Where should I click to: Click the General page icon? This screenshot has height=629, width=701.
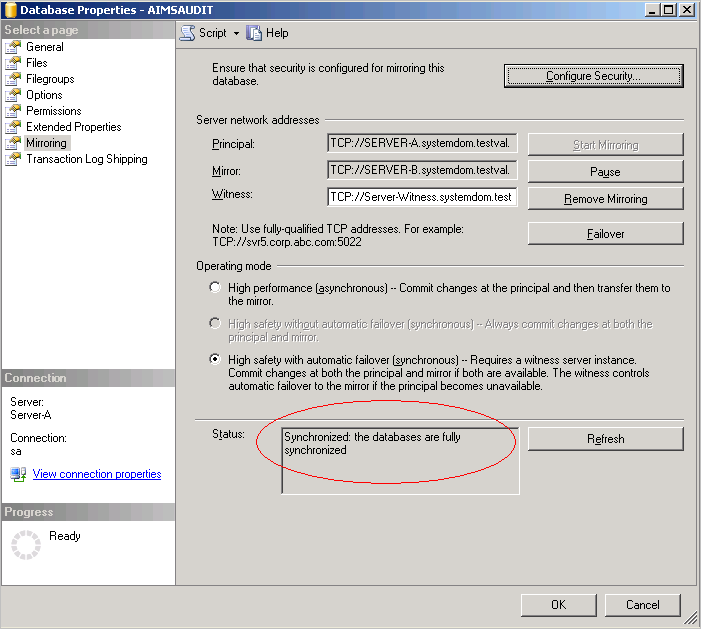[x=13, y=47]
